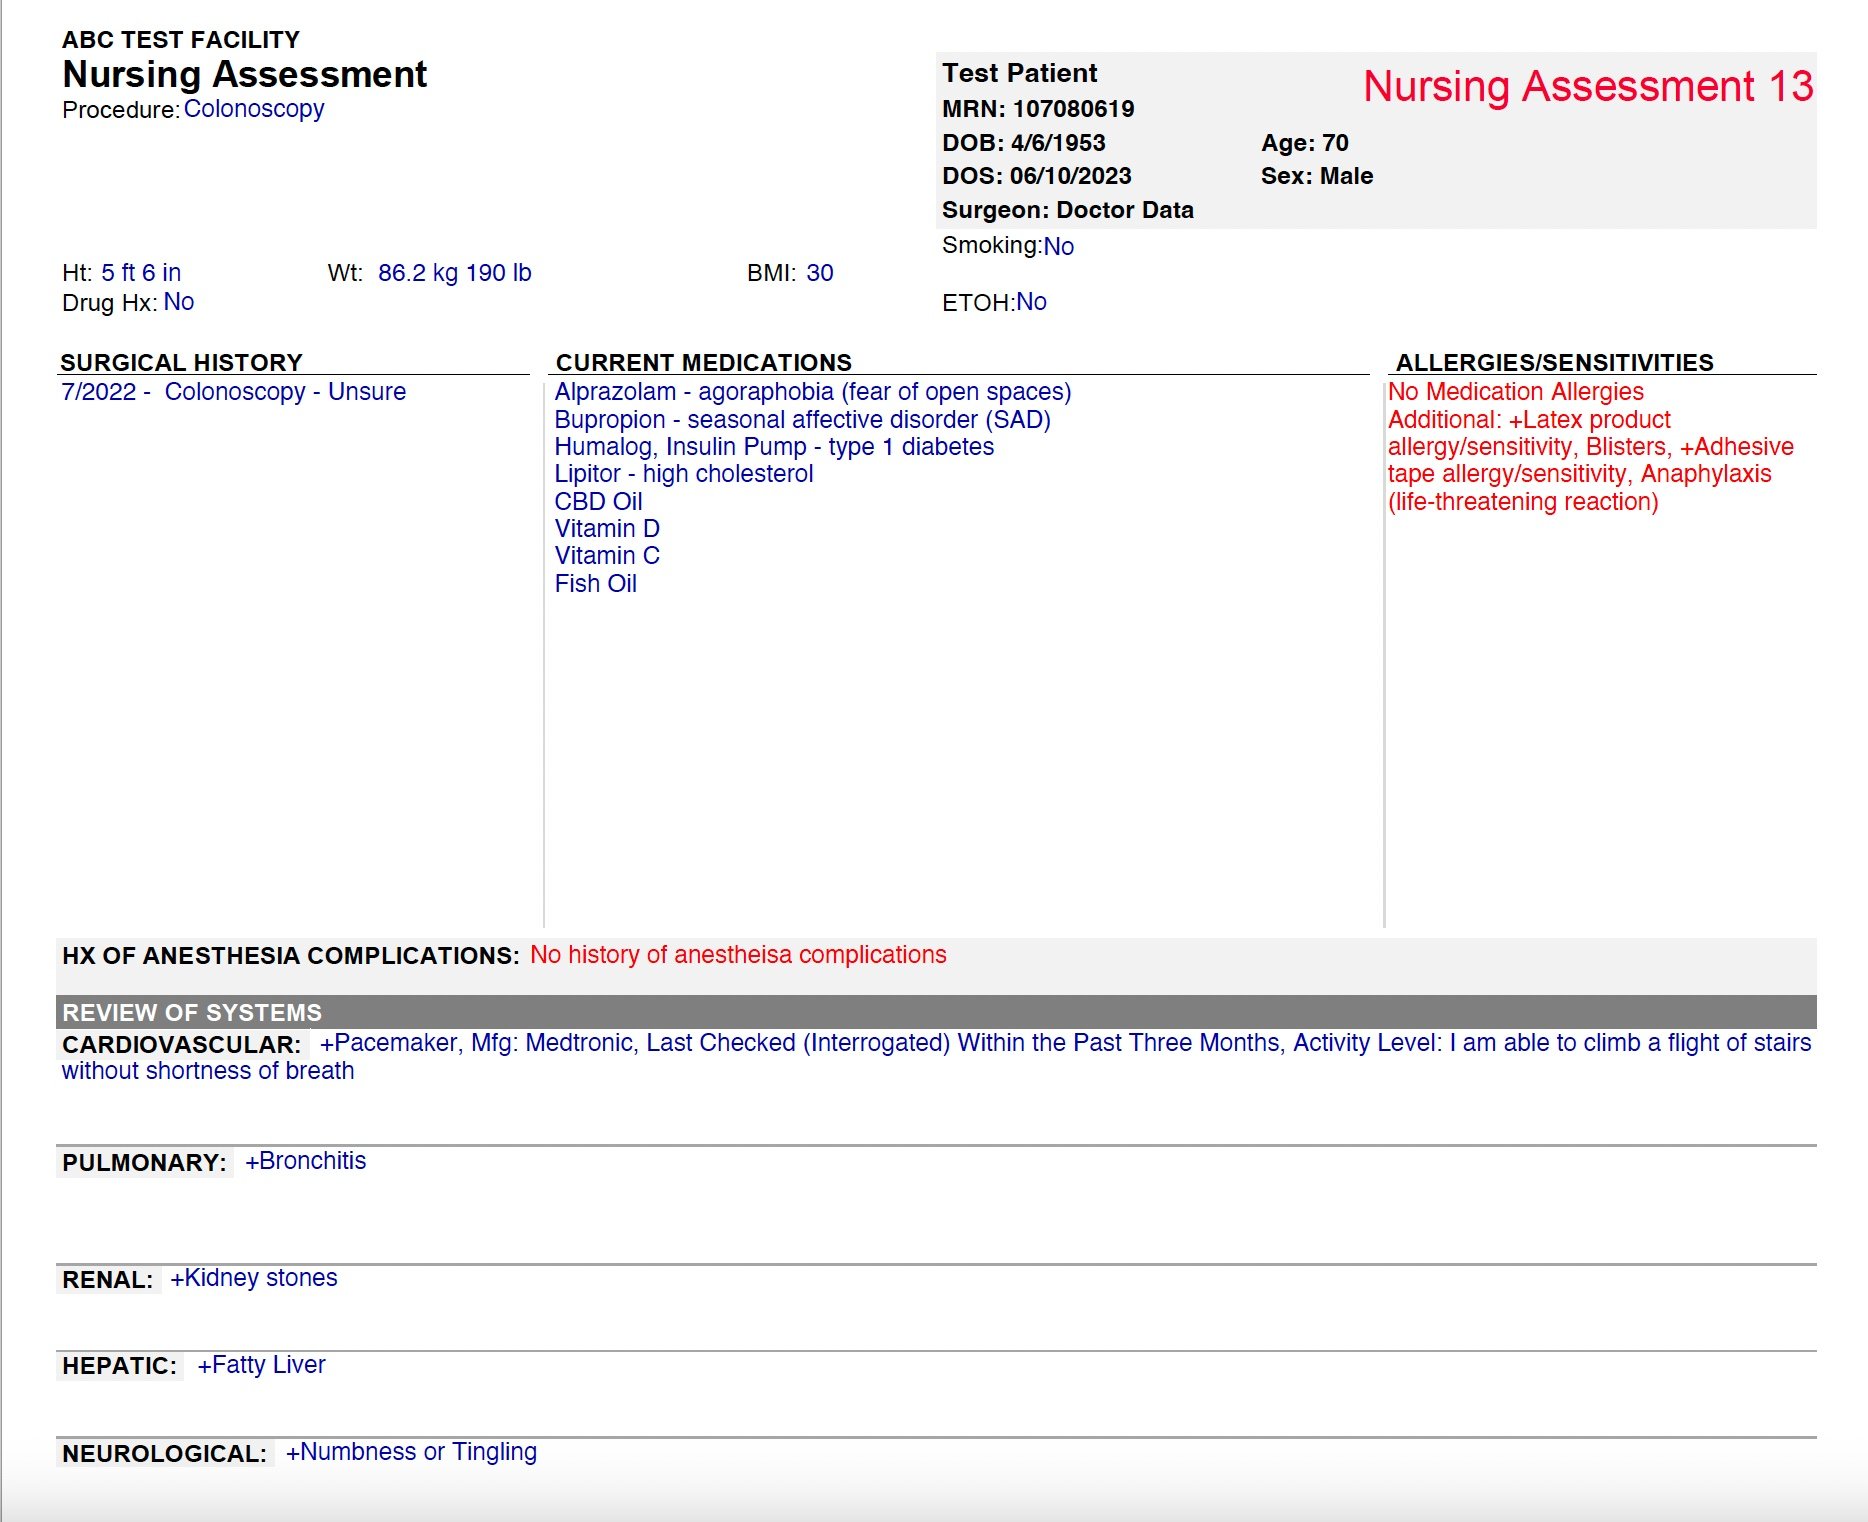Screen dimensions: 1868x1522
Task: Click the 'CURRENT MEDICATIONS' section heading
Action: point(703,362)
